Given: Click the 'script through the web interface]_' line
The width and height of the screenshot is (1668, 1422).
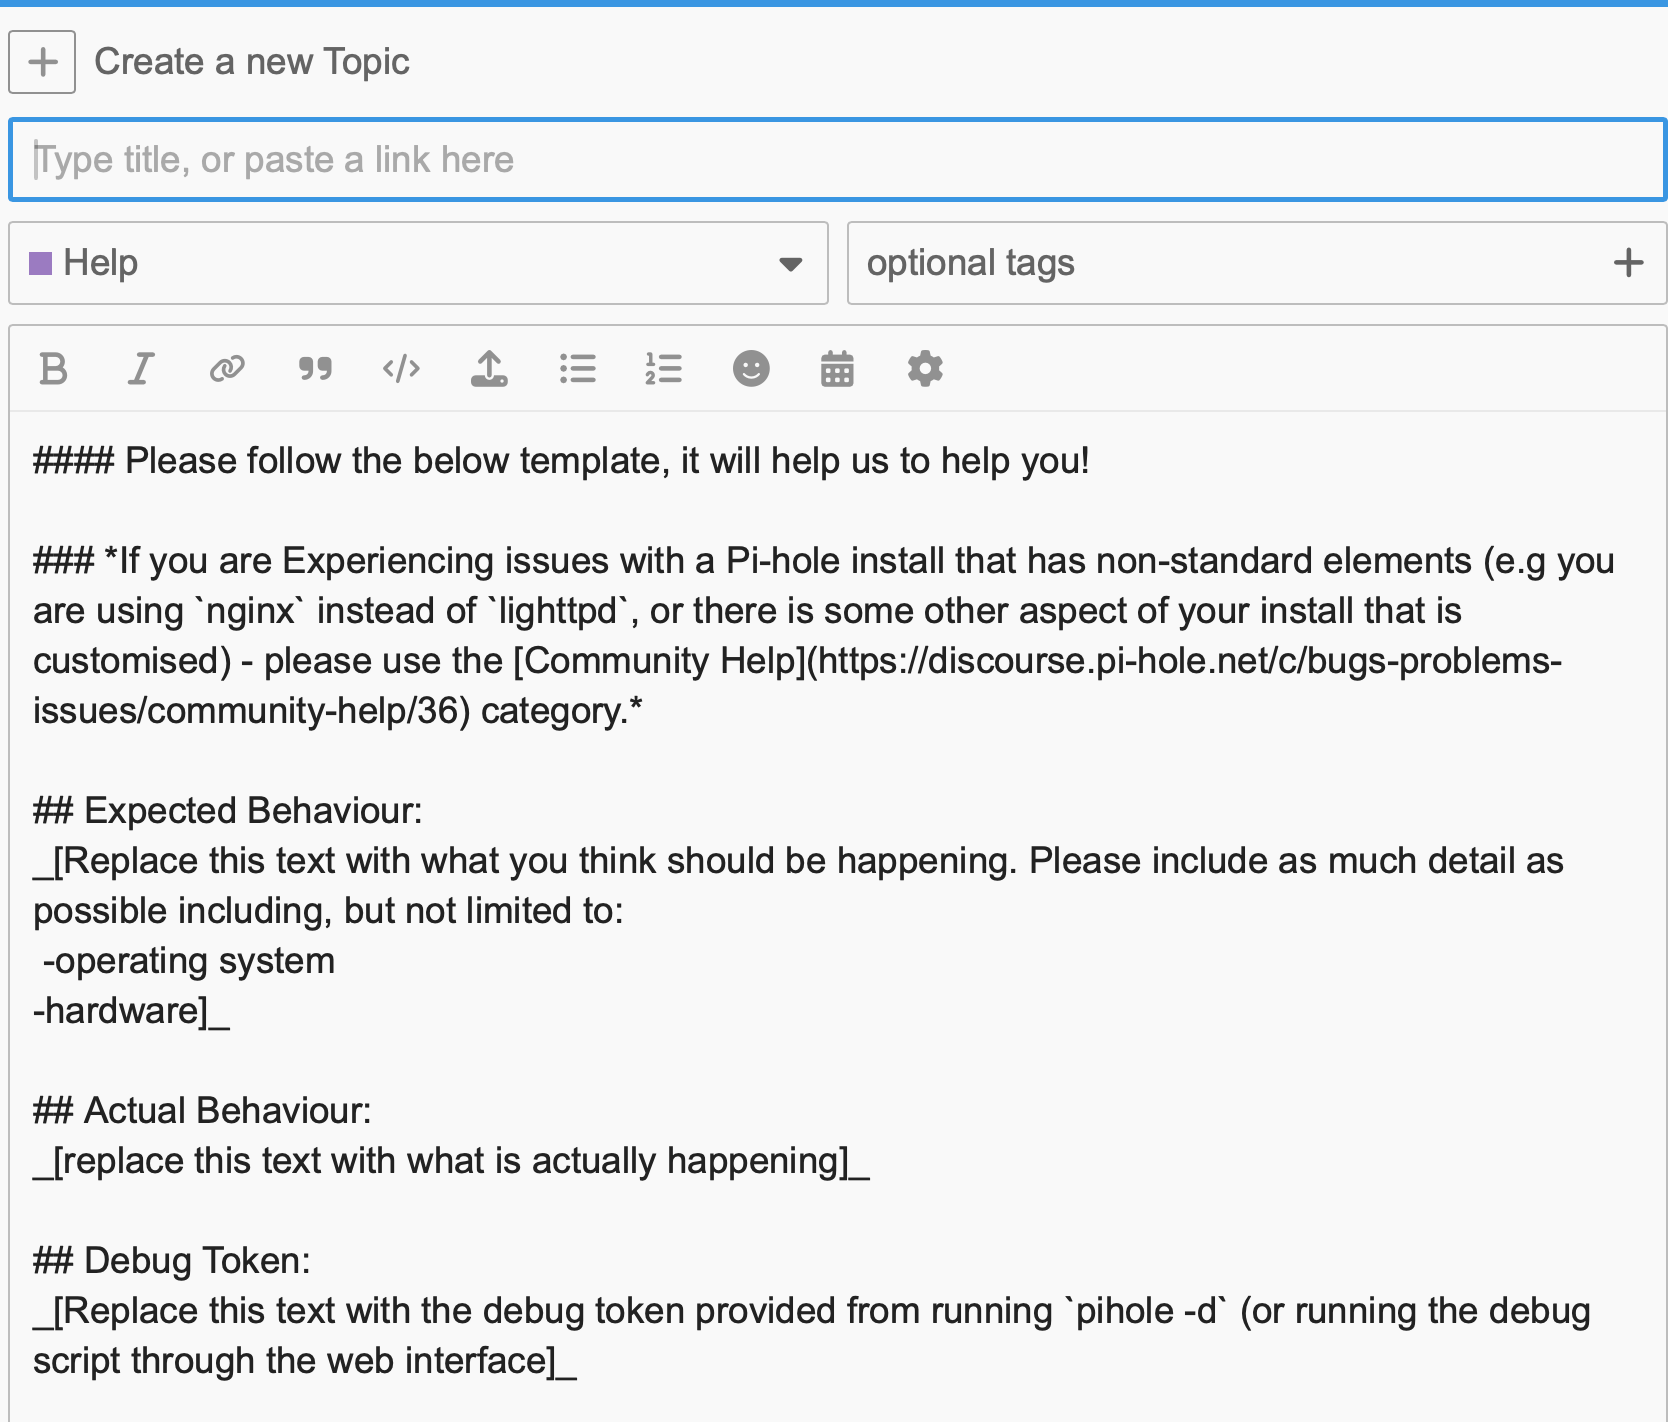Looking at the screenshot, I should (305, 1361).
